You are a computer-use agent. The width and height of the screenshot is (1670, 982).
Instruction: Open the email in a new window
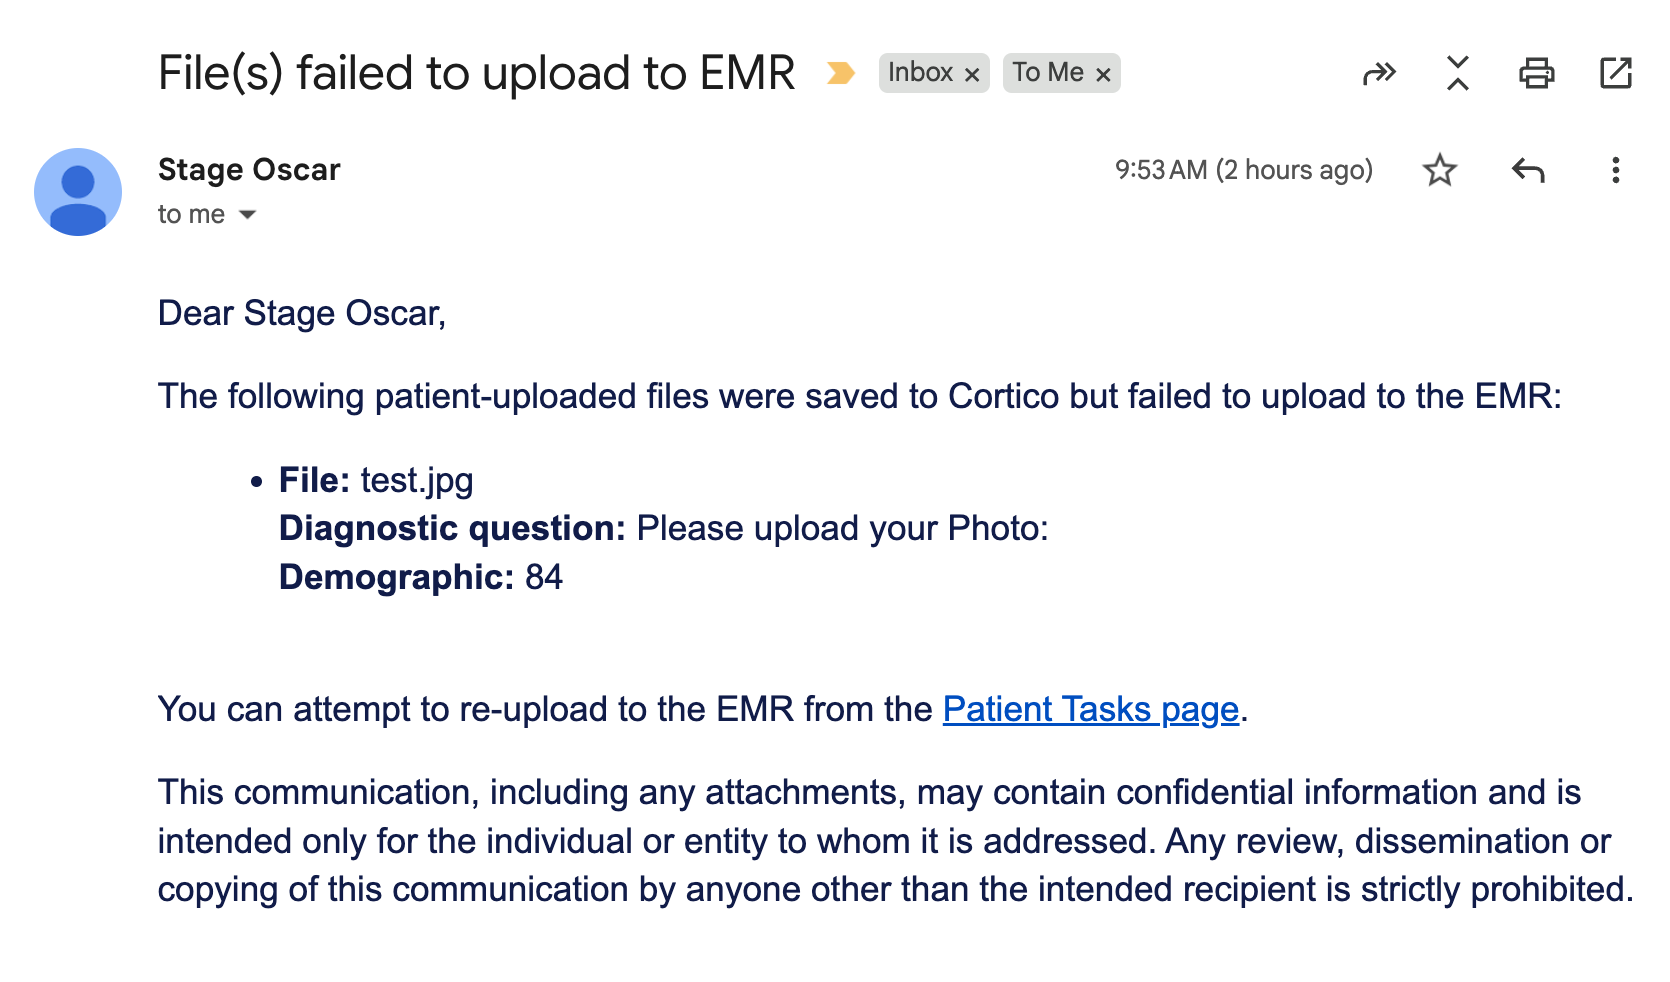tap(1616, 73)
